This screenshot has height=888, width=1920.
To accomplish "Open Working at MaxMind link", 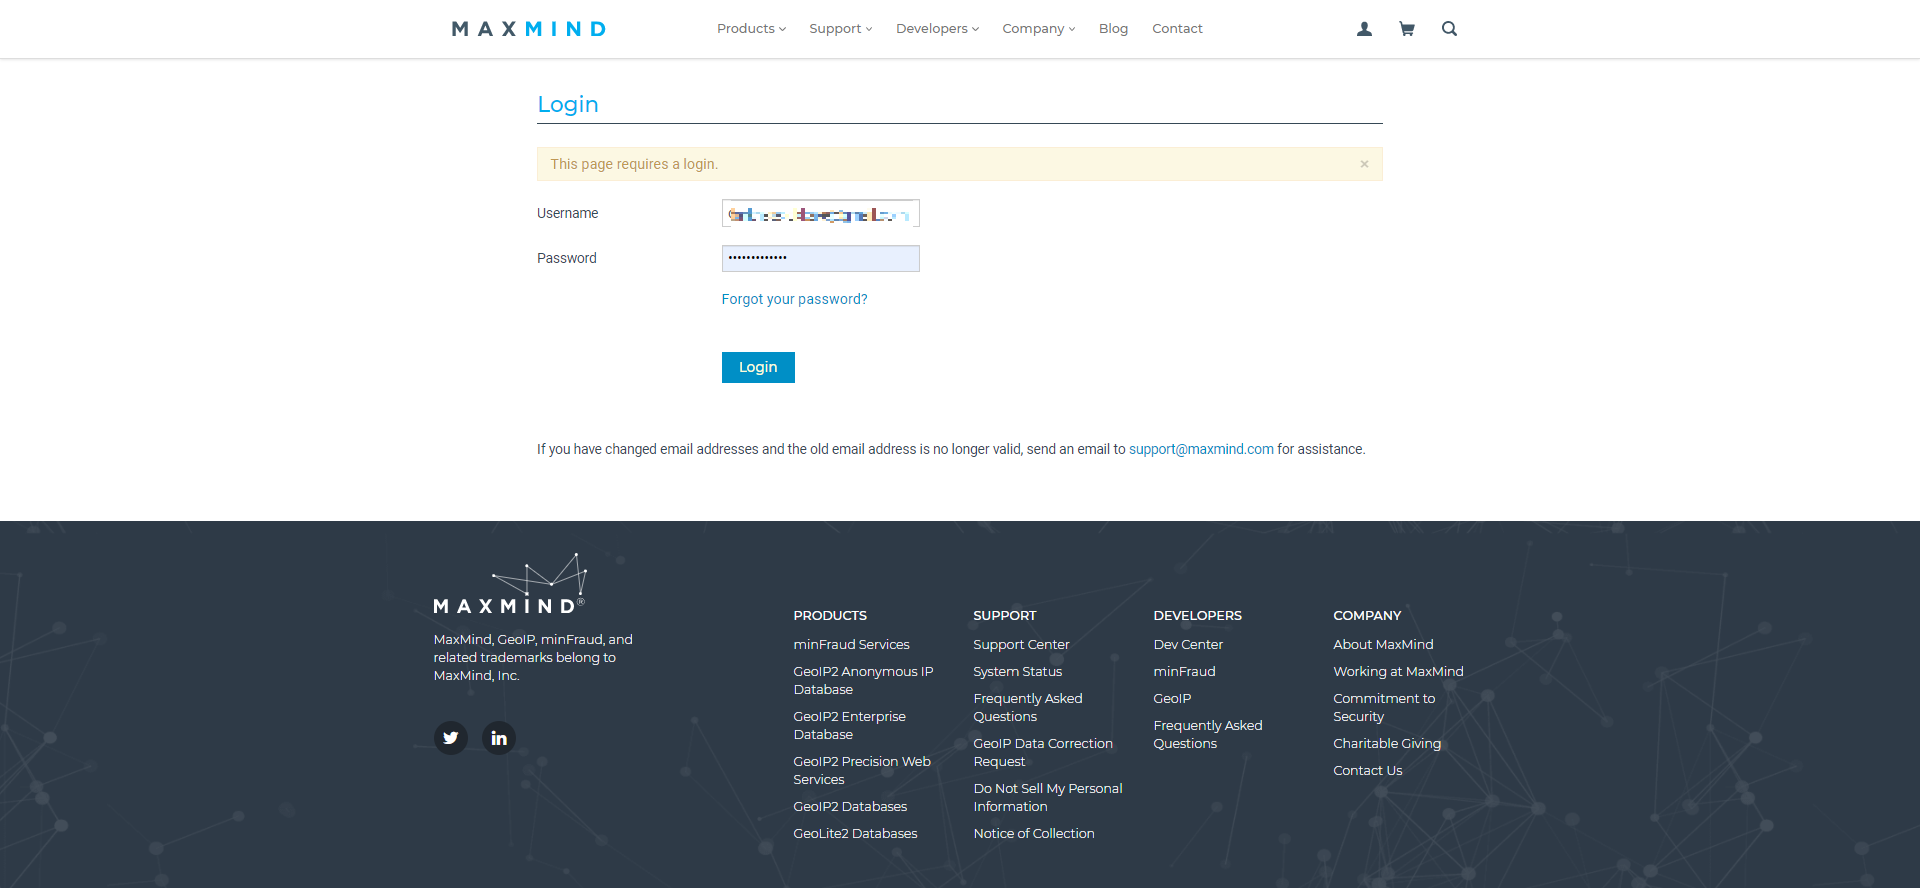I will click(1398, 672).
